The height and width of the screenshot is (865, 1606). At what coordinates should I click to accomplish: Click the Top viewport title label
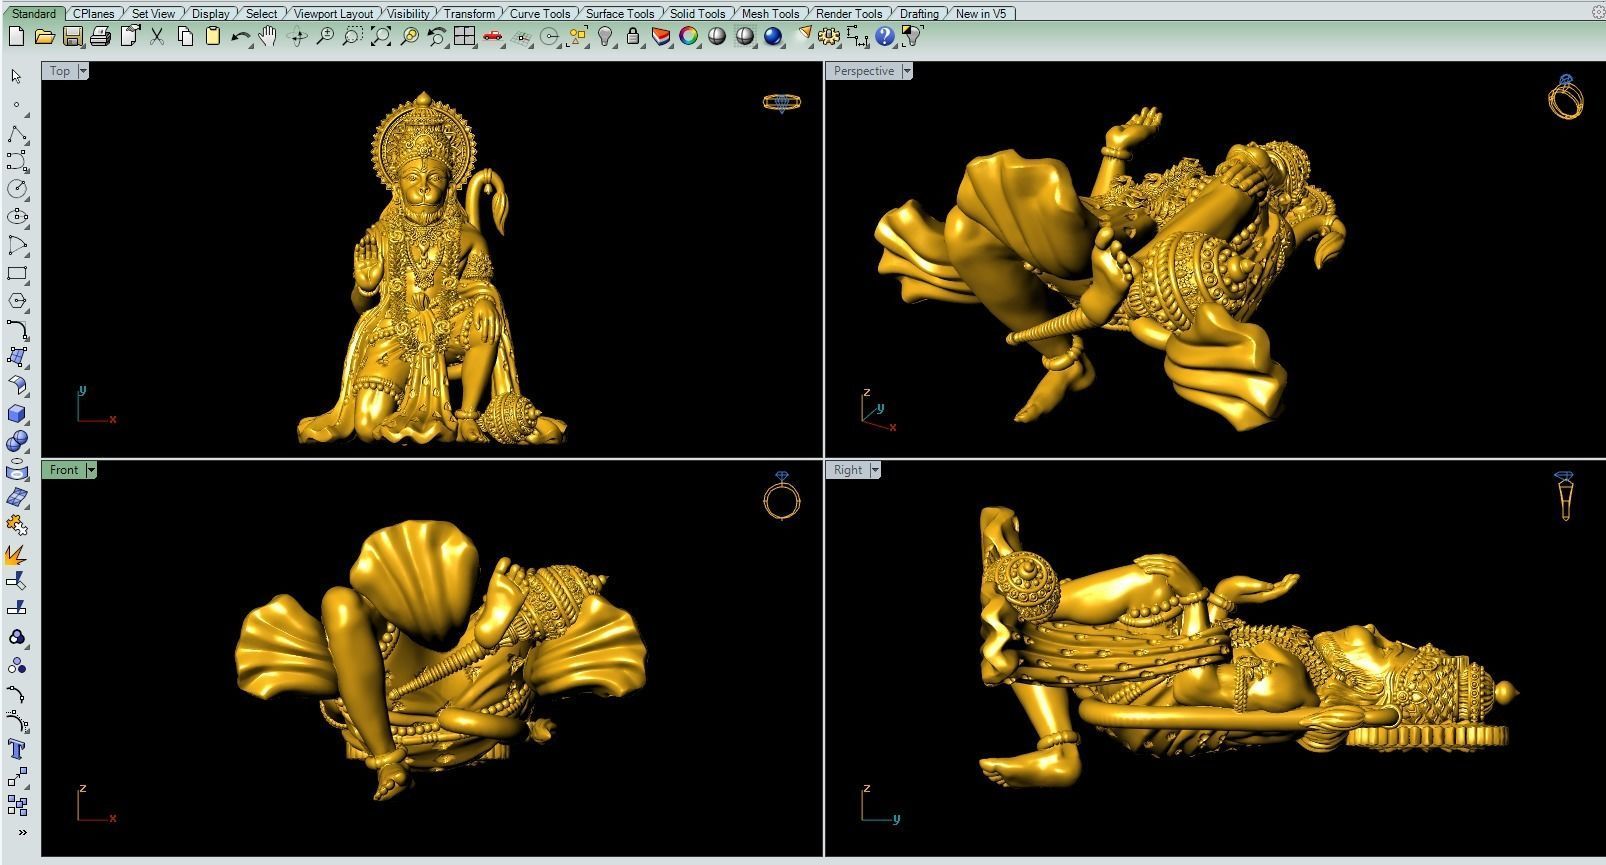pyautogui.click(x=60, y=71)
